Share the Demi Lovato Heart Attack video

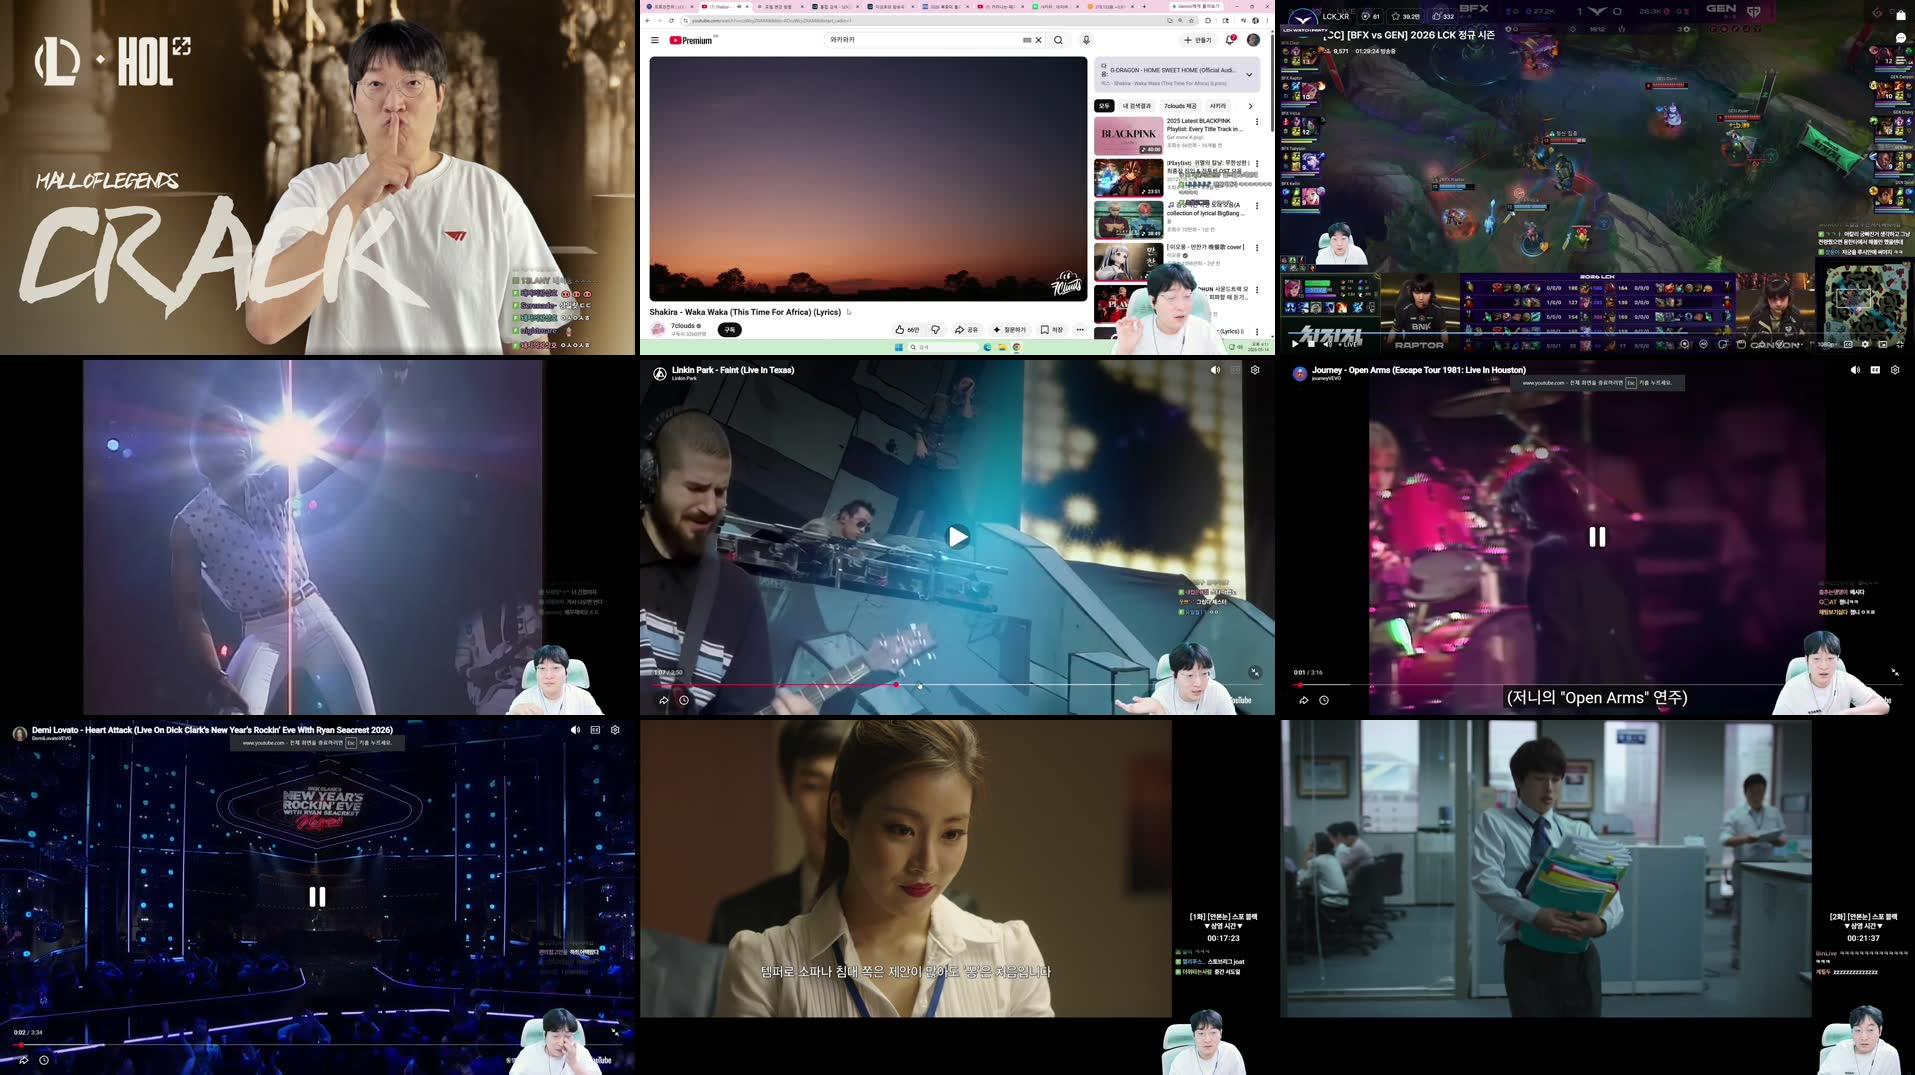click(24, 1060)
